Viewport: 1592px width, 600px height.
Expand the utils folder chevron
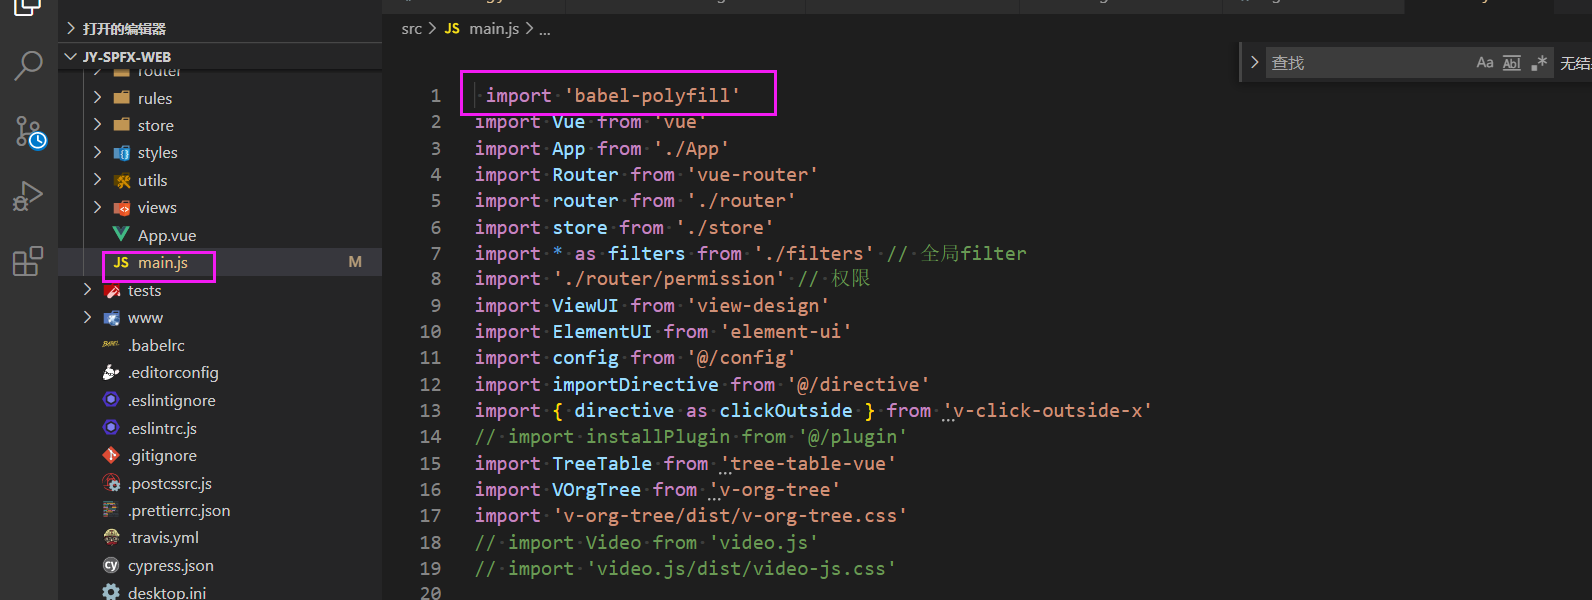(97, 180)
